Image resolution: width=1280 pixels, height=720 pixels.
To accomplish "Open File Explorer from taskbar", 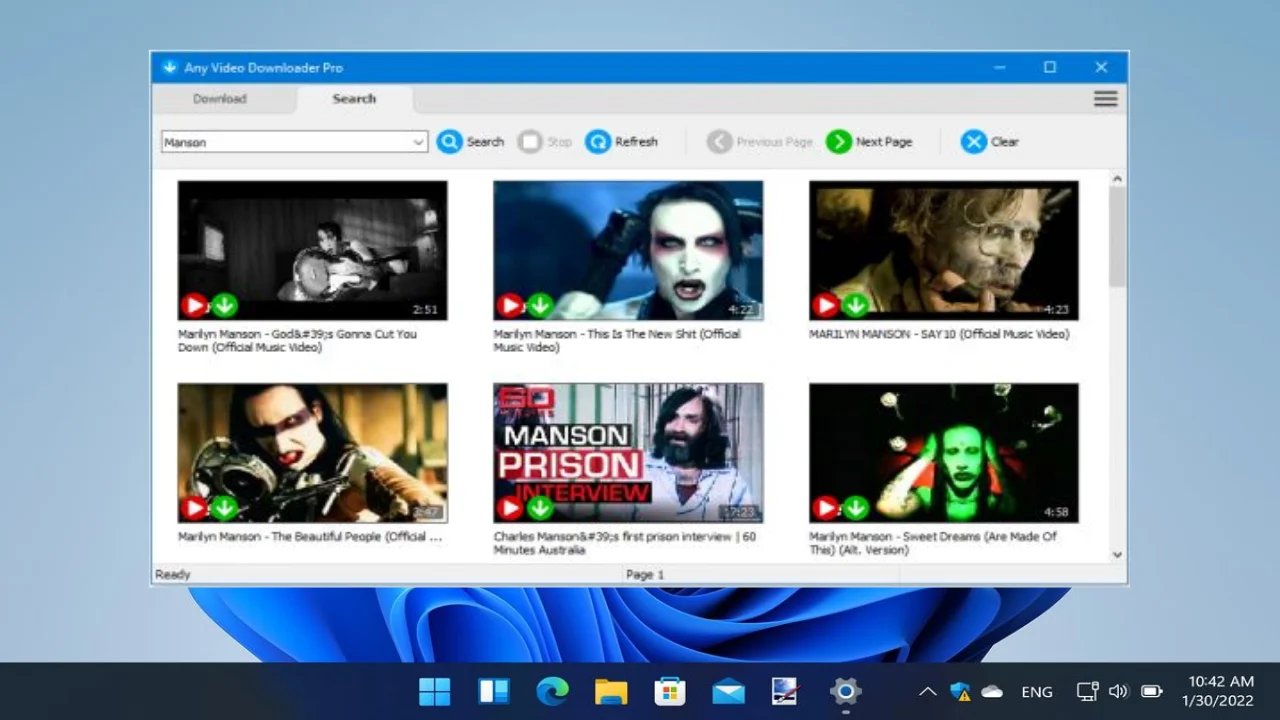I will pos(611,691).
